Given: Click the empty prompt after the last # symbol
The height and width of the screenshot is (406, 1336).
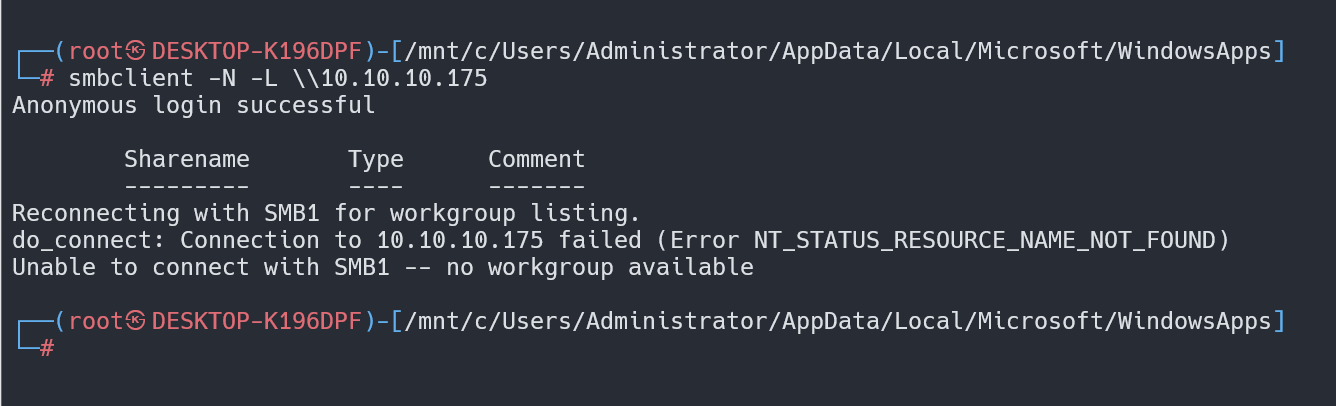Looking at the screenshot, I should (x=68, y=348).
